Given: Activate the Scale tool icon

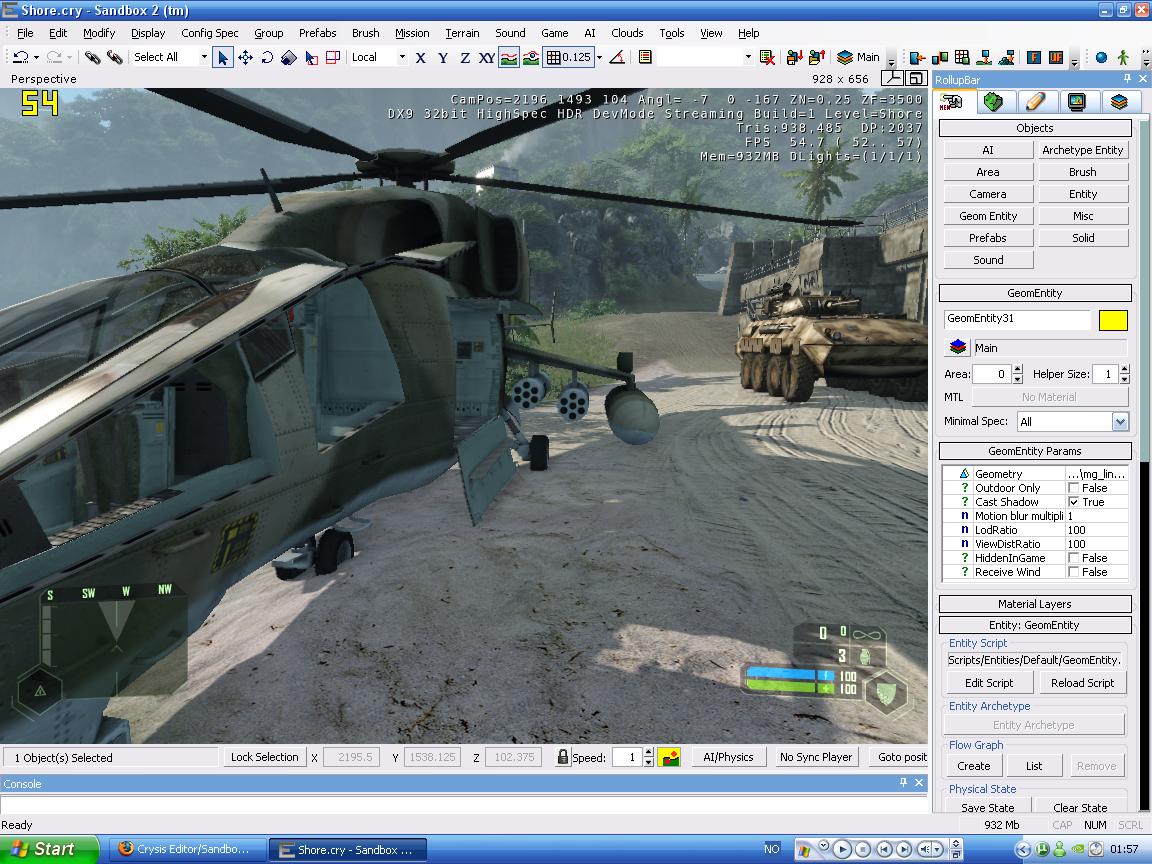Looking at the screenshot, I should tap(289, 57).
